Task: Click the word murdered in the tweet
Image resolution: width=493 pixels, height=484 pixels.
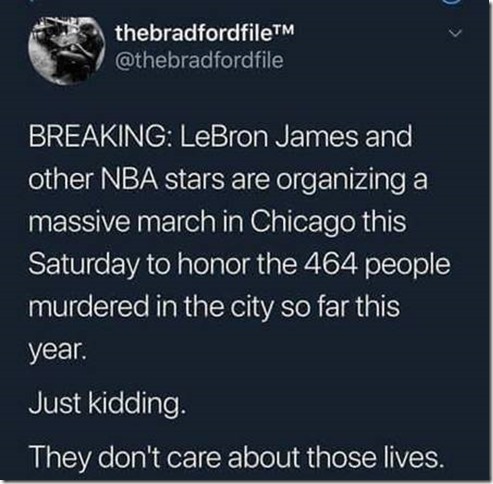Action: coord(88,307)
